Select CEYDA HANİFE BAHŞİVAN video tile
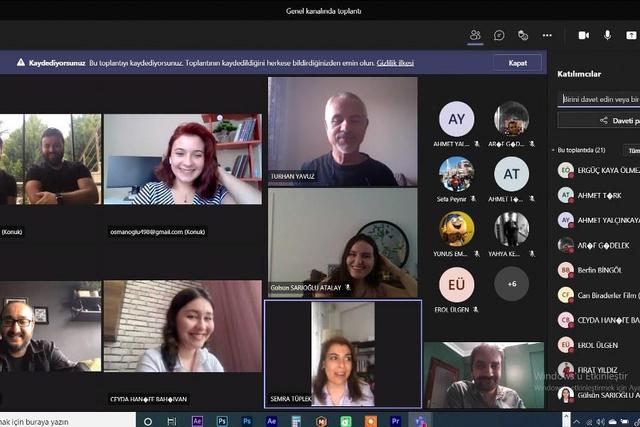The height and width of the screenshot is (427, 640). (x=182, y=326)
